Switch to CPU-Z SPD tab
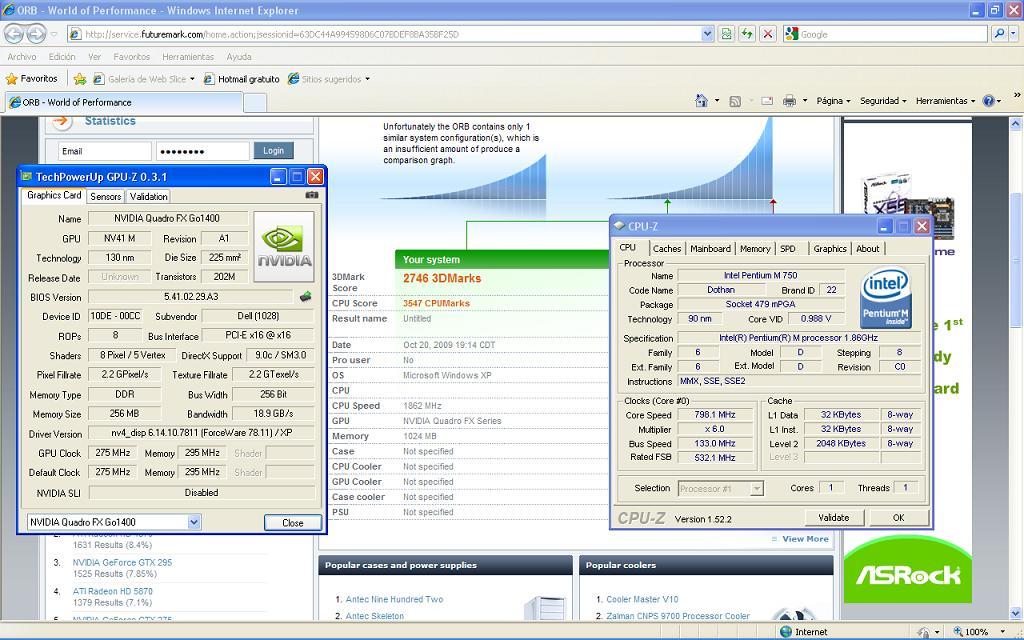The image size is (1024, 640). point(788,249)
